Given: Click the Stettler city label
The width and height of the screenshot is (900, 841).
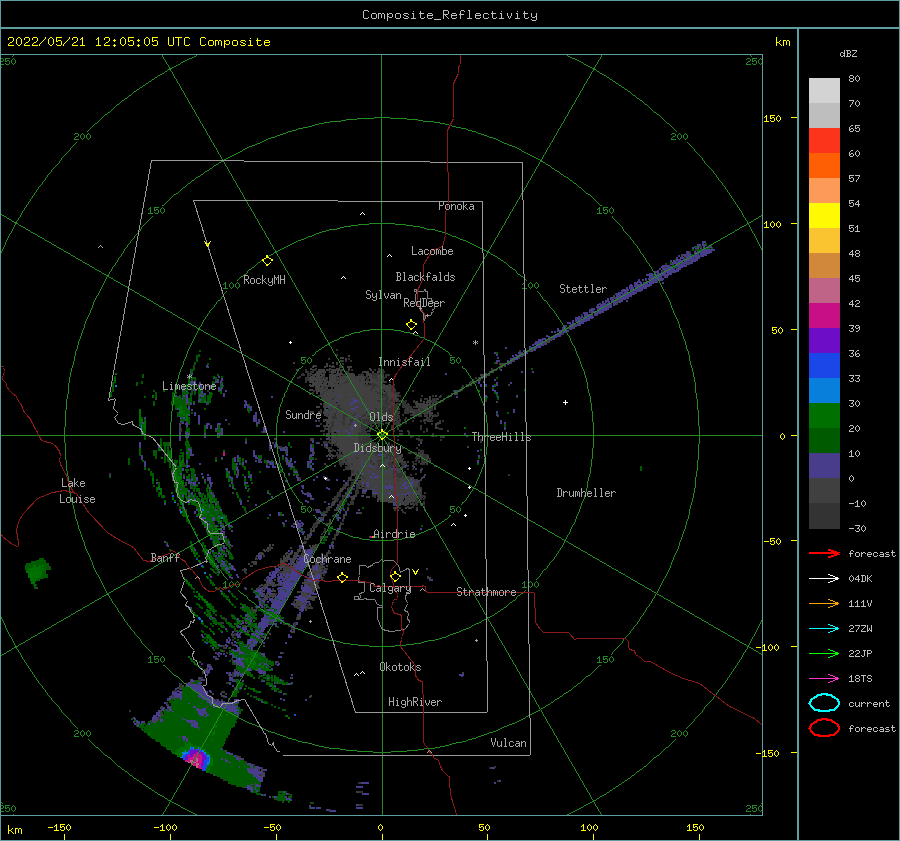Looking at the screenshot, I should click(583, 289).
